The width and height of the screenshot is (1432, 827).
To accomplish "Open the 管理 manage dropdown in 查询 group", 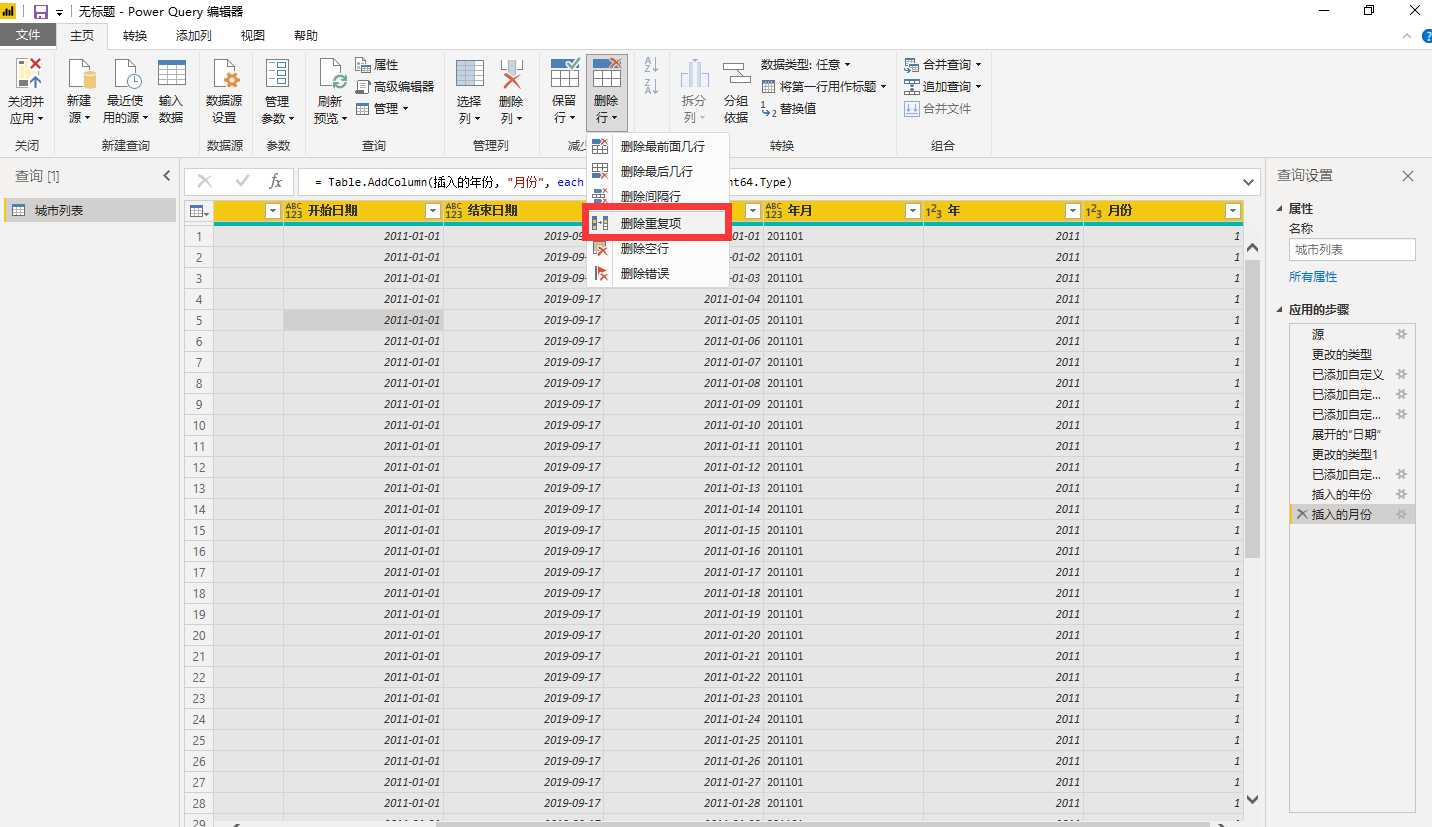I will [382, 109].
